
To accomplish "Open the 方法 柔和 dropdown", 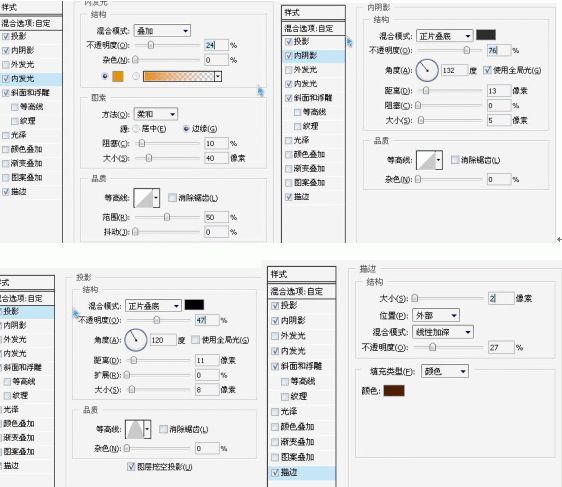I will [x=156, y=114].
